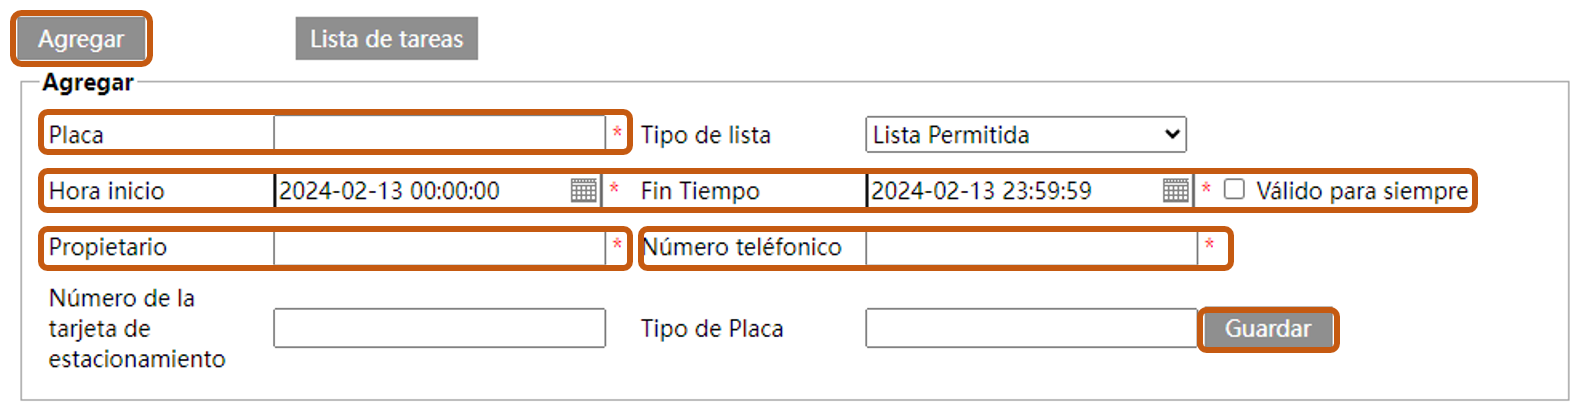Focus the Placa text field
Viewport: 1573px width, 413px height.
point(439,134)
